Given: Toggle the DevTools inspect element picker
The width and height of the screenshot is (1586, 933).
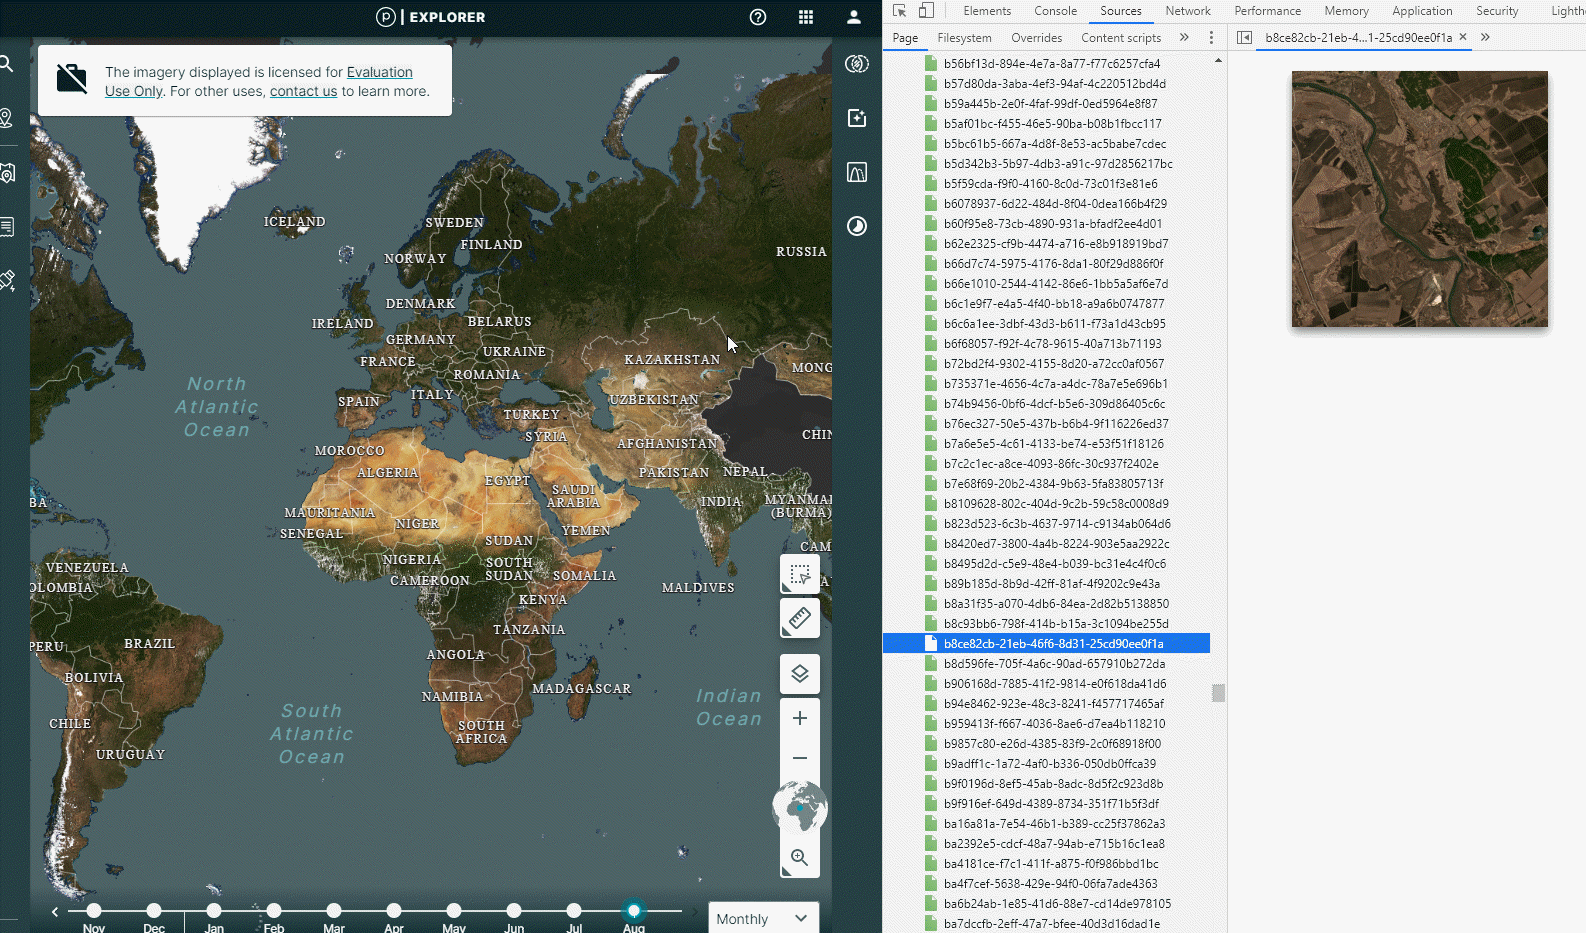Looking at the screenshot, I should point(899,11).
